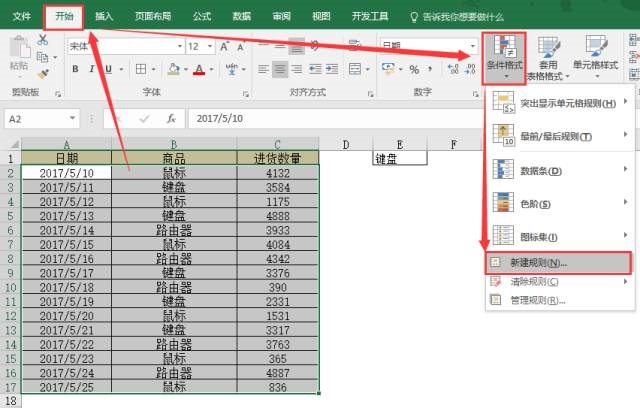
Task: Switch to the 插入 ribbon tab
Action: [x=104, y=16]
